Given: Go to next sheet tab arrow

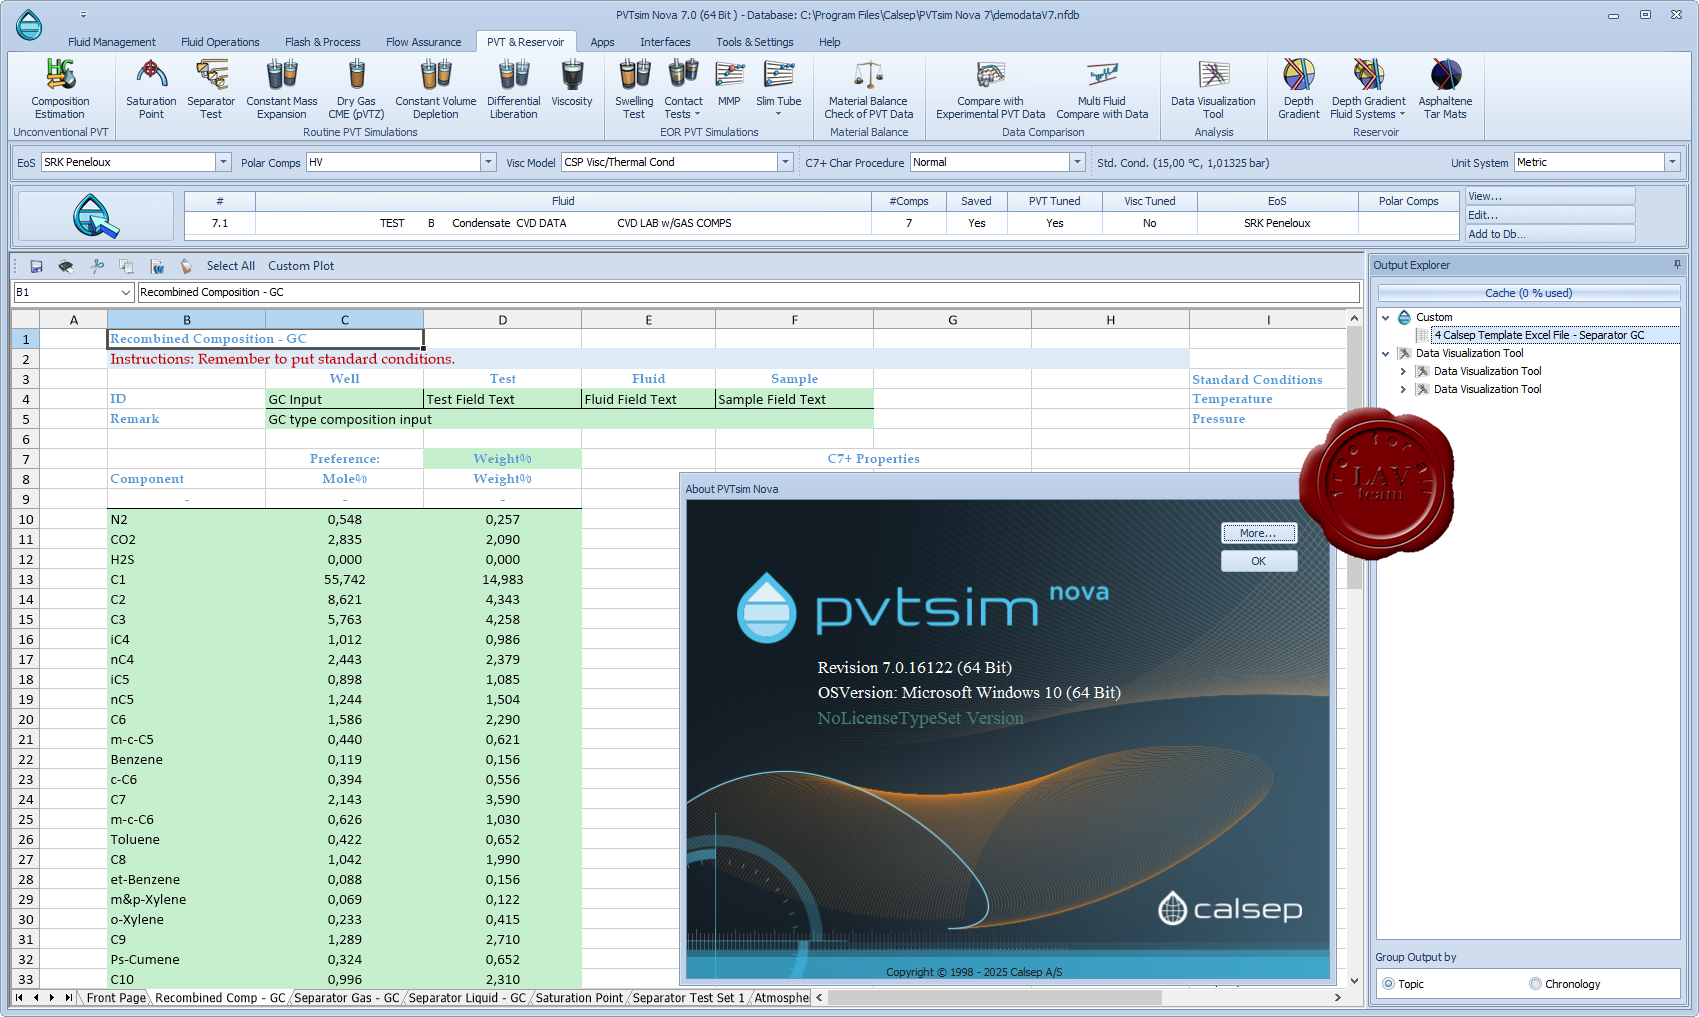Looking at the screenshot, I should pos(52,998).
